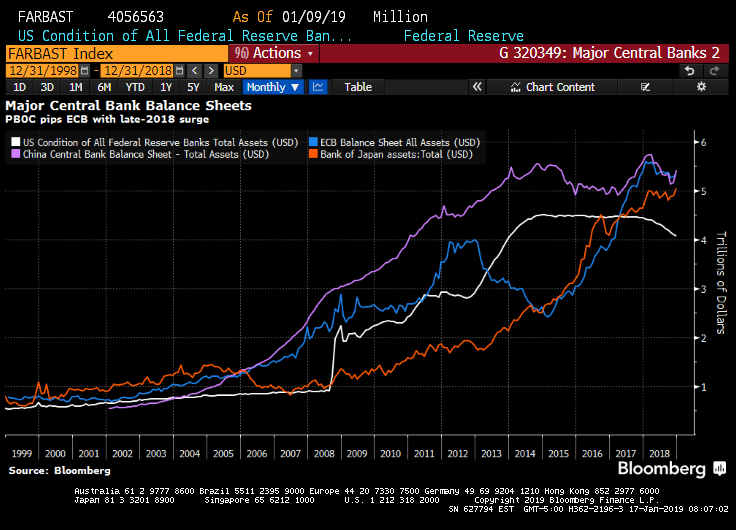The image size is (736, 530).
Task: Click the undo arrow icon
Action: (x=690, y=71)
